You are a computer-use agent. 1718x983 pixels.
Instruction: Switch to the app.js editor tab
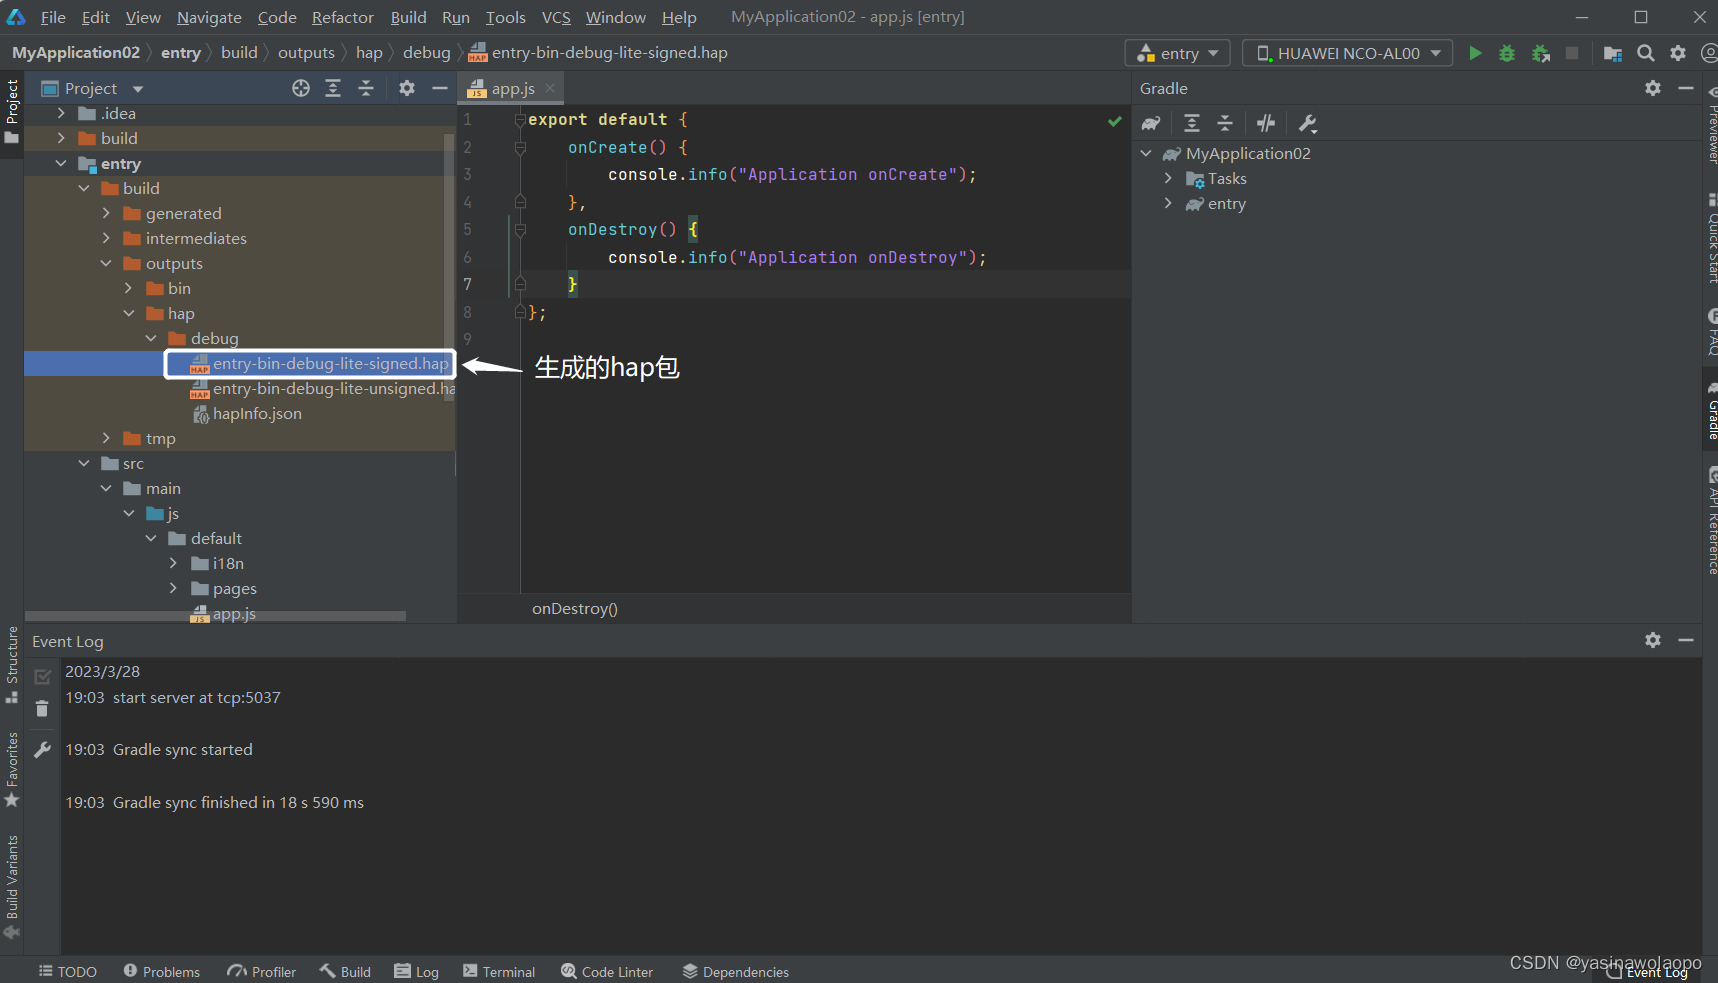click(x=512, y=88)
